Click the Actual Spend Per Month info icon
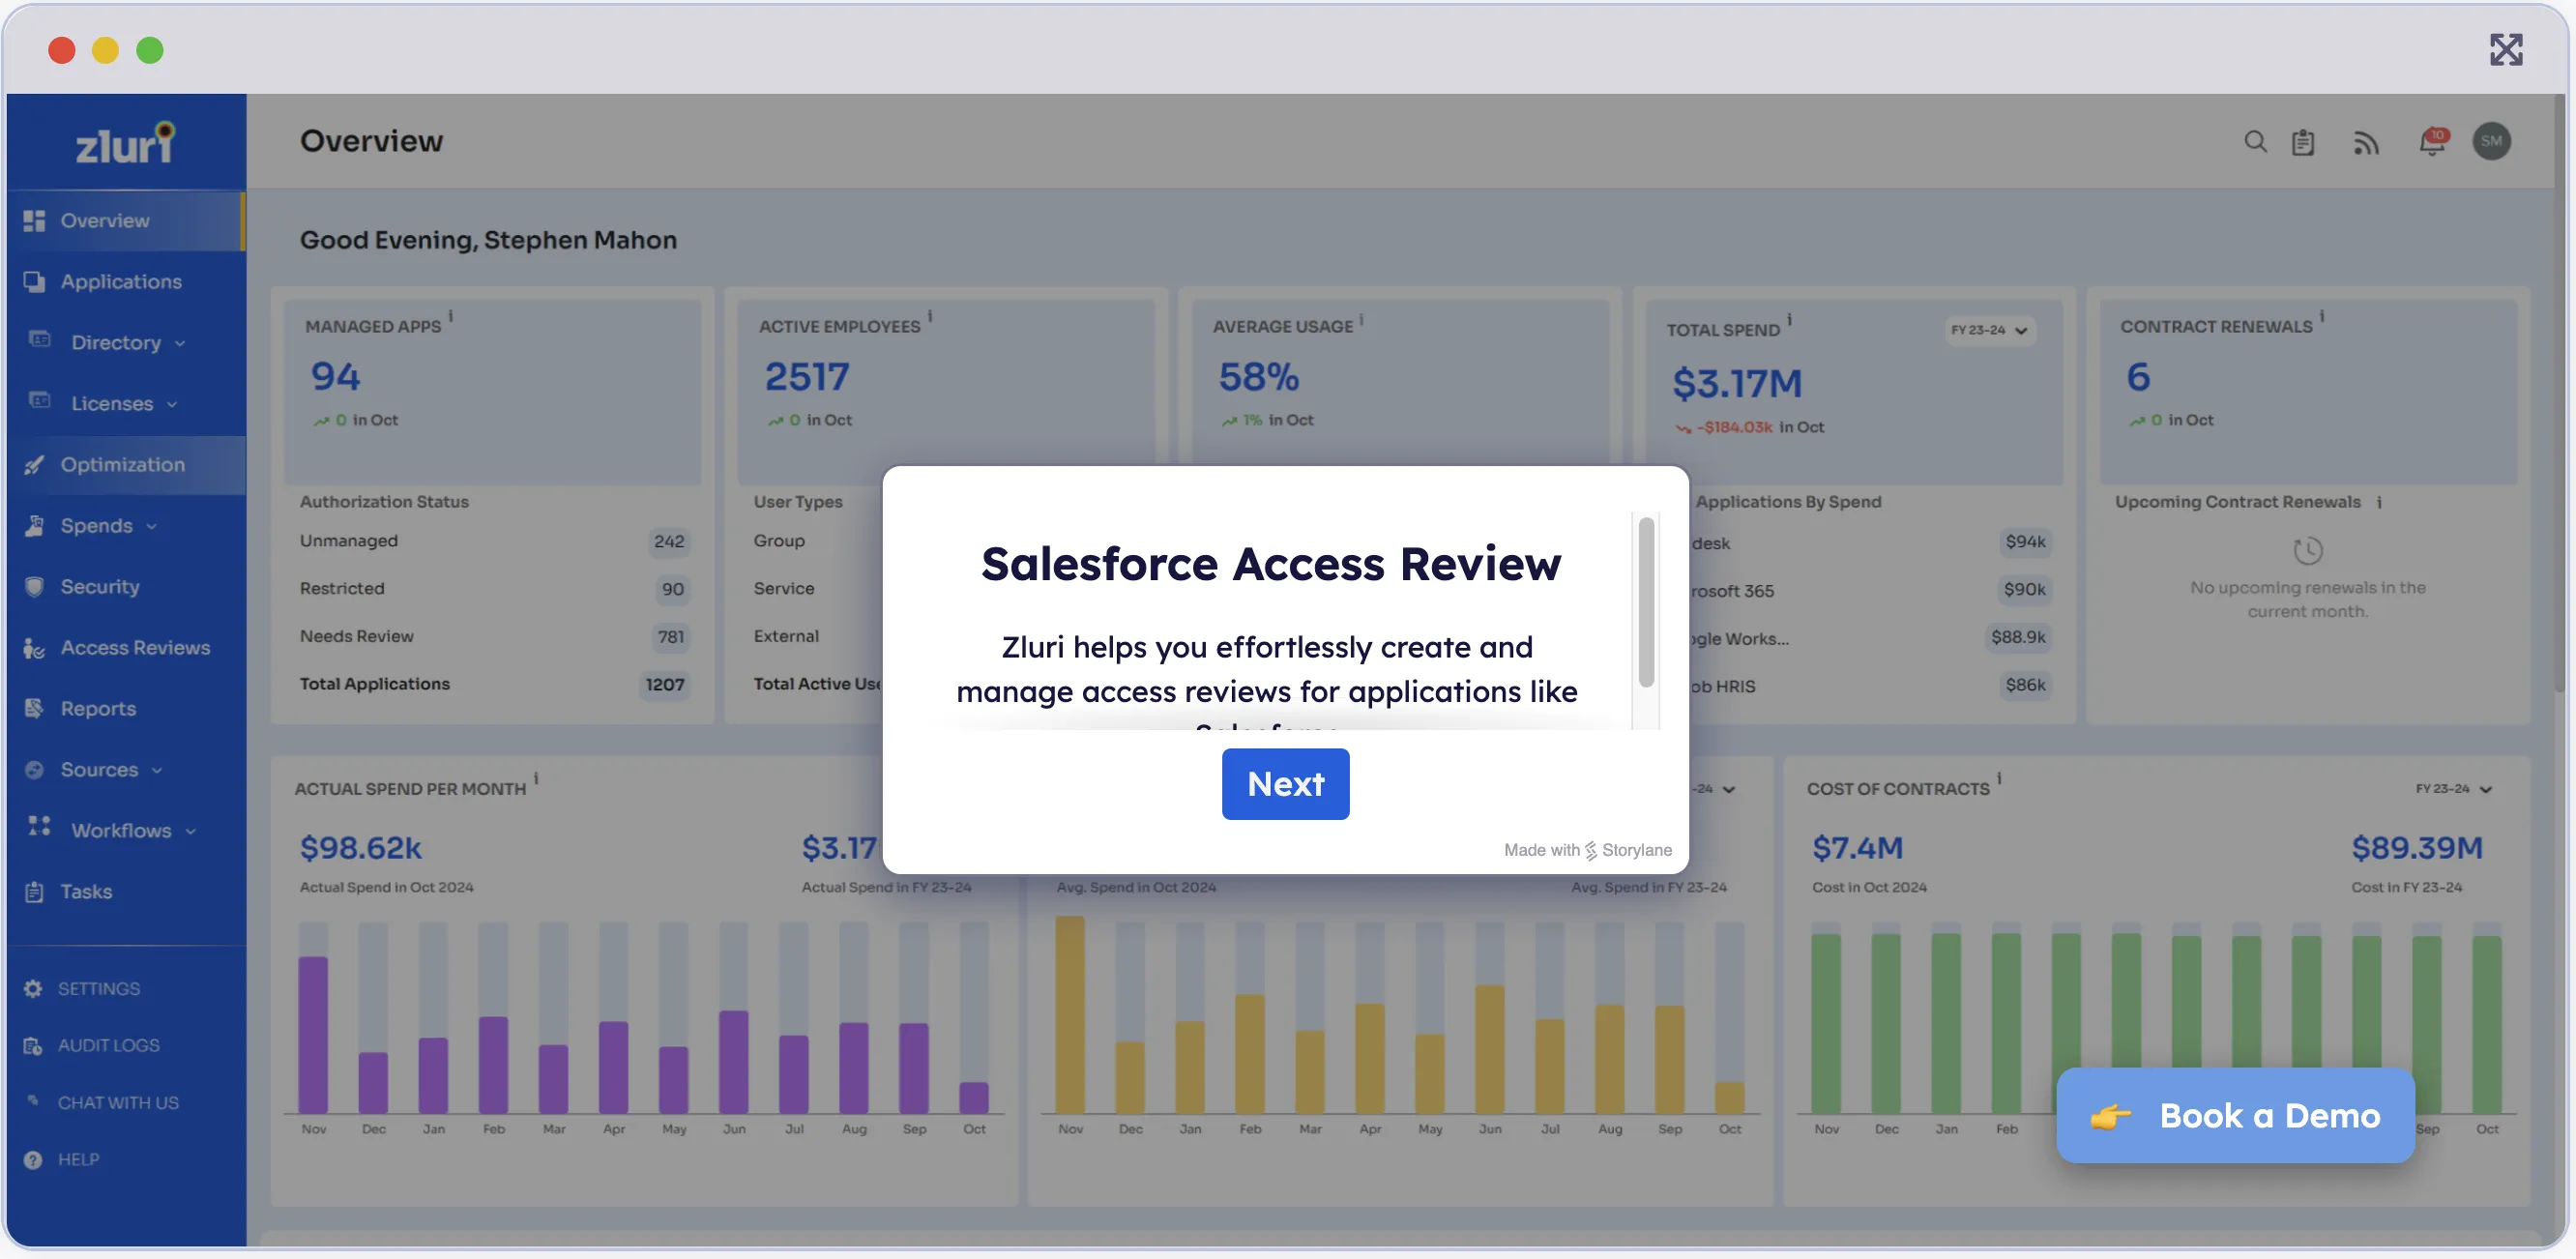Screen dimensions: 2576x1259 click(x=536, y=778)
